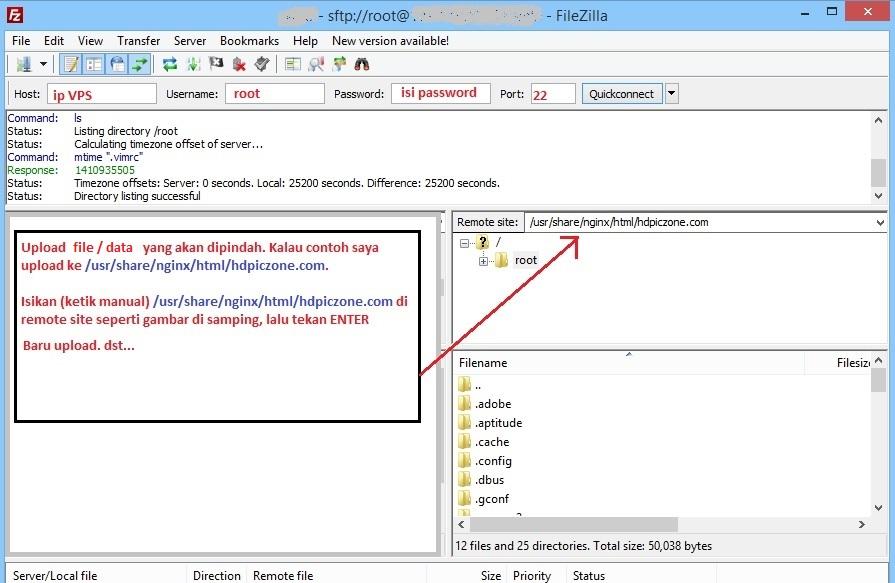This screenshot has height=583, width=895.
Task: Click the .cache folder icon
Action: [465, 441]
